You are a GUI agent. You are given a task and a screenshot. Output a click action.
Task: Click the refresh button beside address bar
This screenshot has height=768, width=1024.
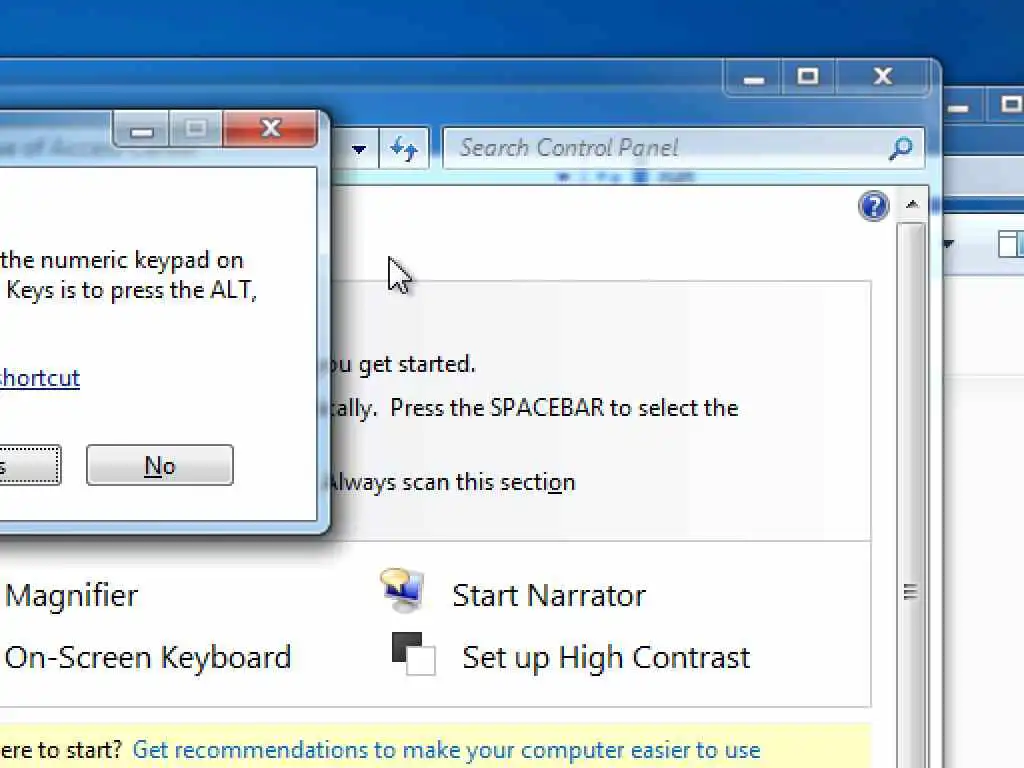pyautogui.click(x=404, y=148)
